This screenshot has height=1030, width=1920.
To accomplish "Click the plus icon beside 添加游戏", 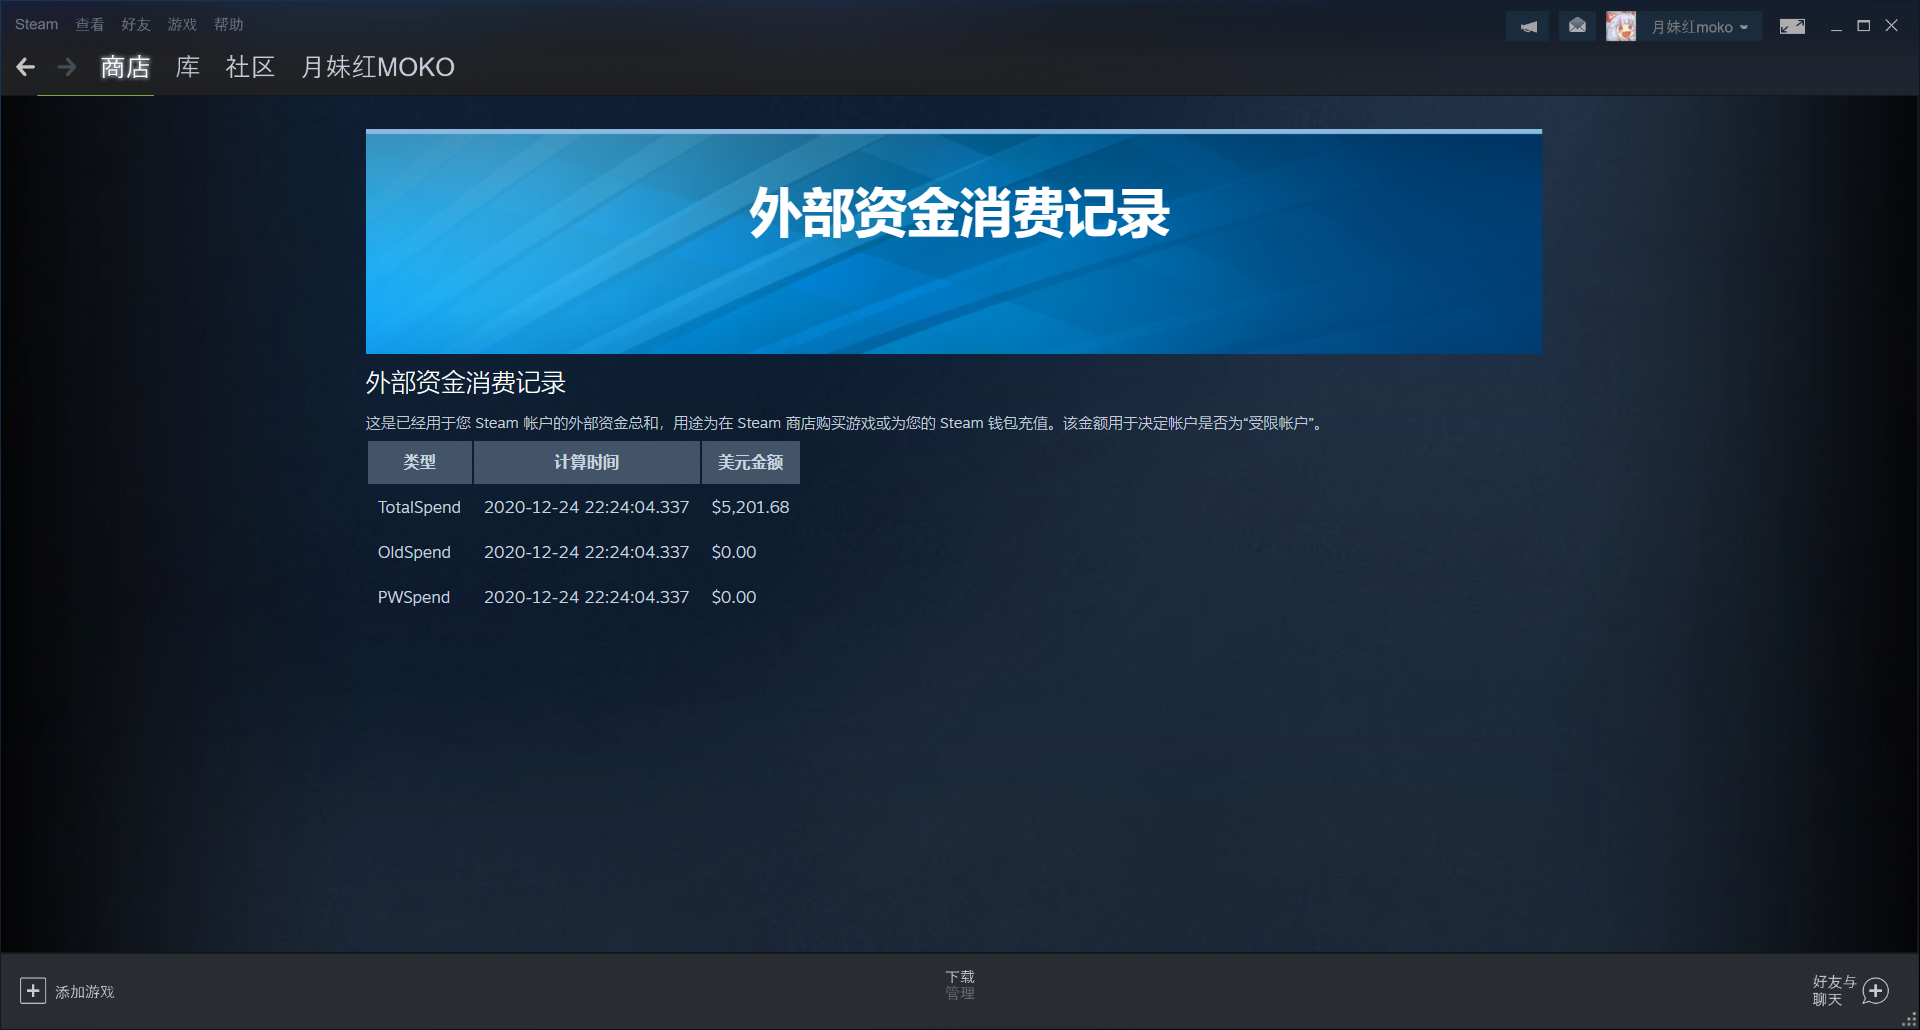I will pos(33,991).
